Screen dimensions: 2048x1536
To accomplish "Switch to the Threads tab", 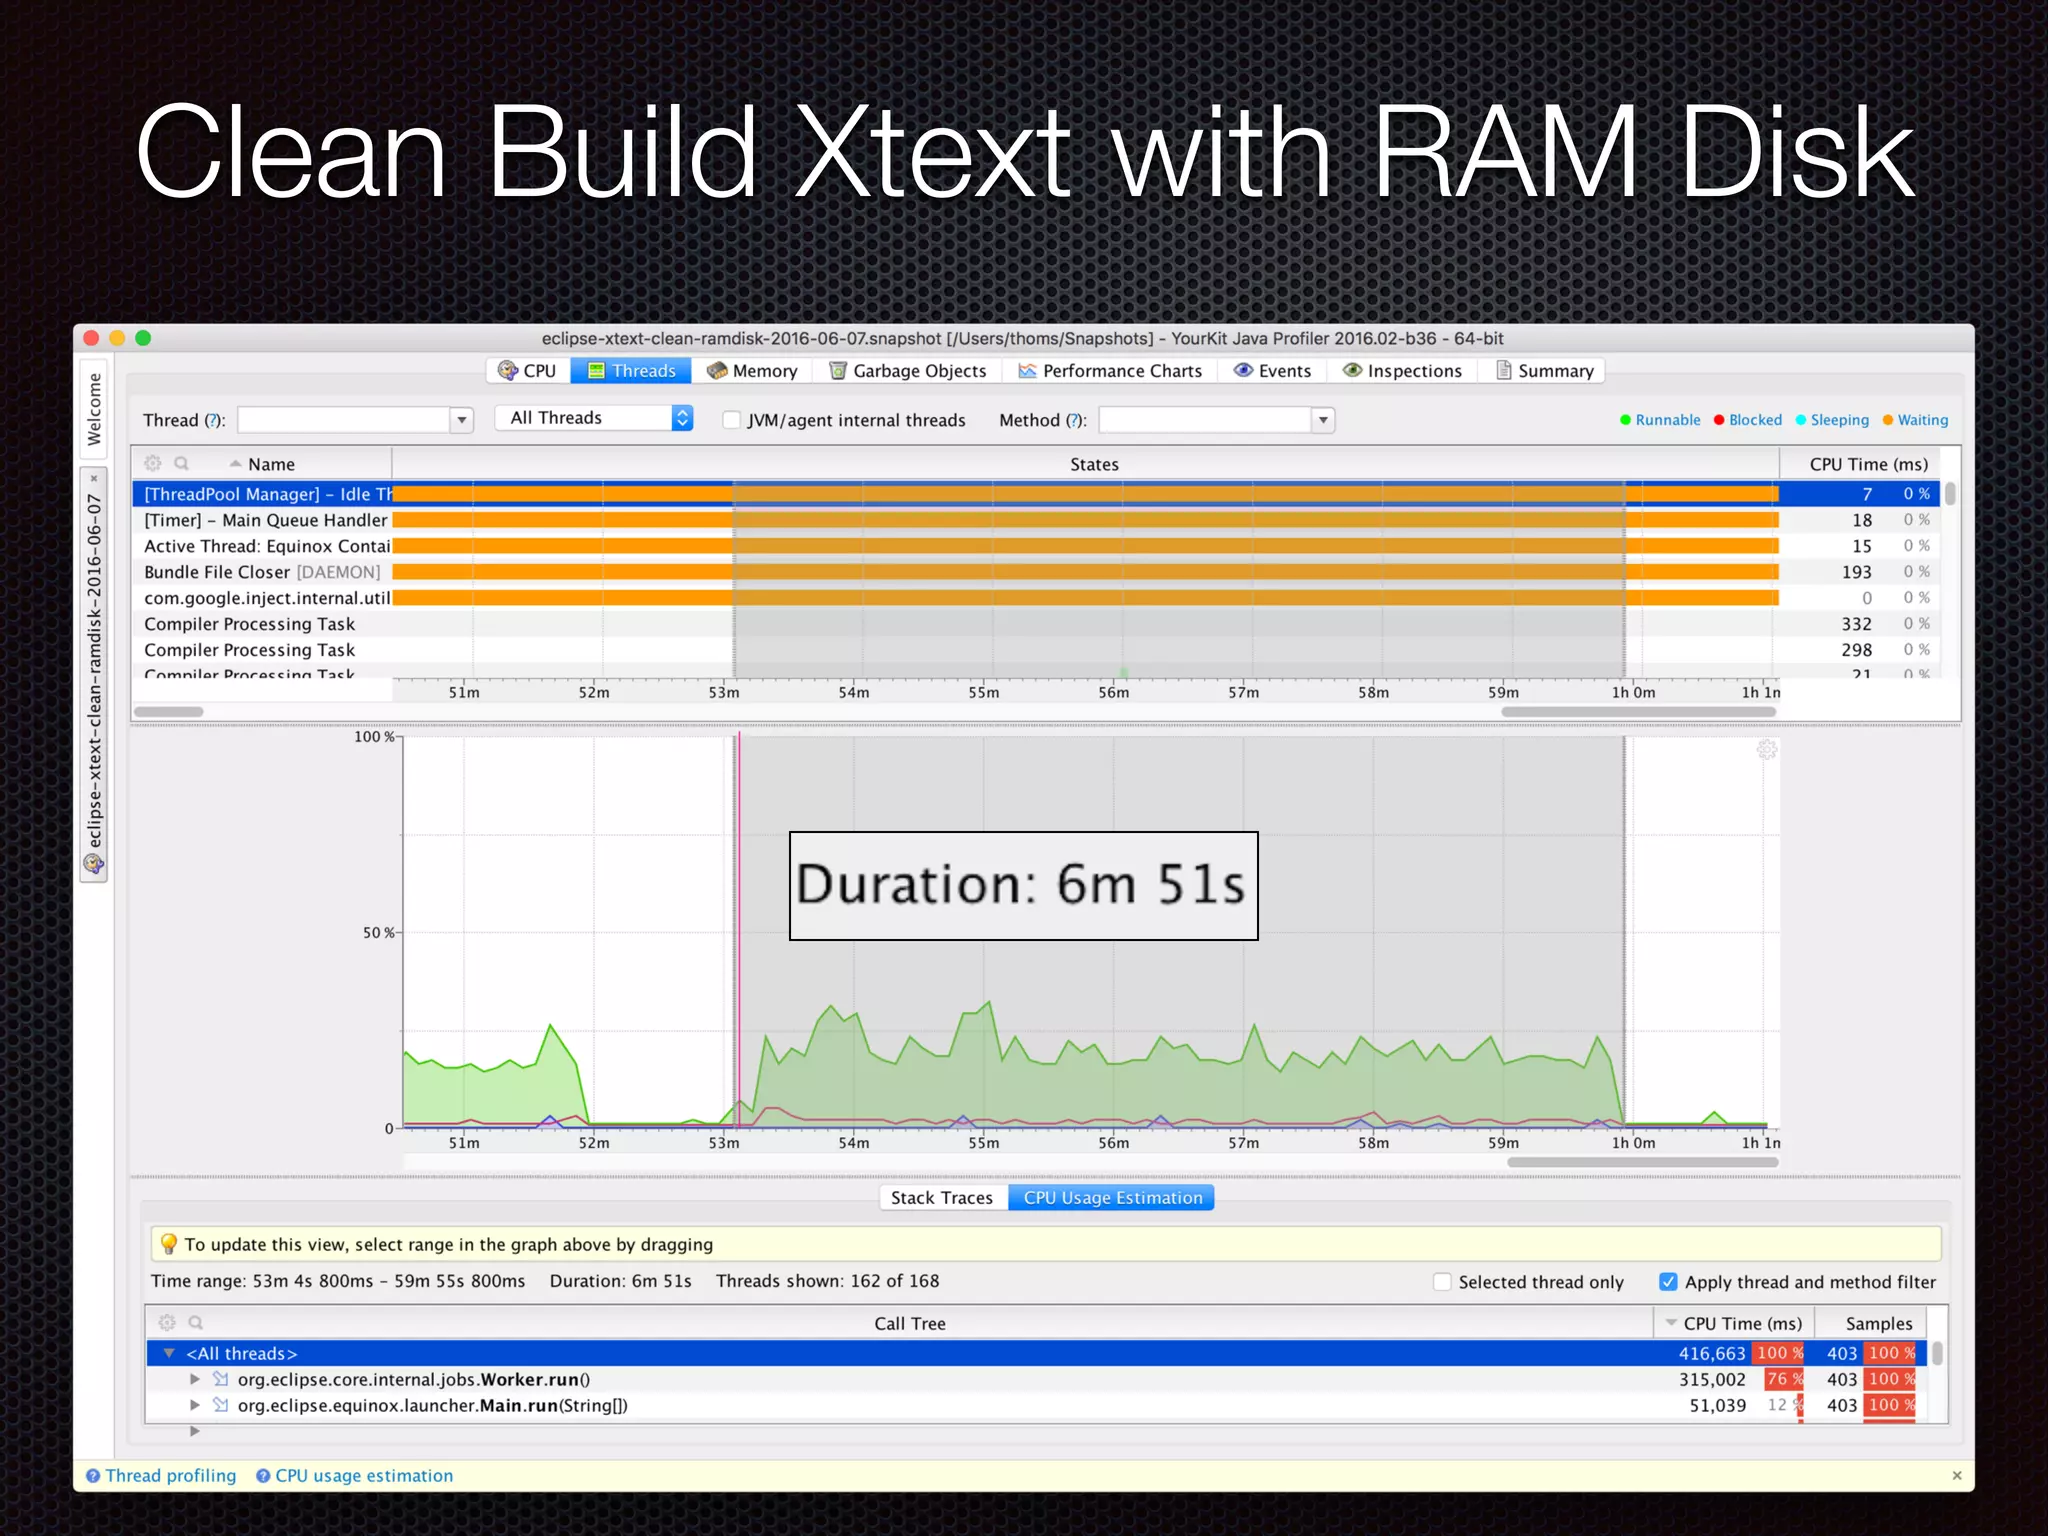I will pyautogui.click(x=631, y=371).
